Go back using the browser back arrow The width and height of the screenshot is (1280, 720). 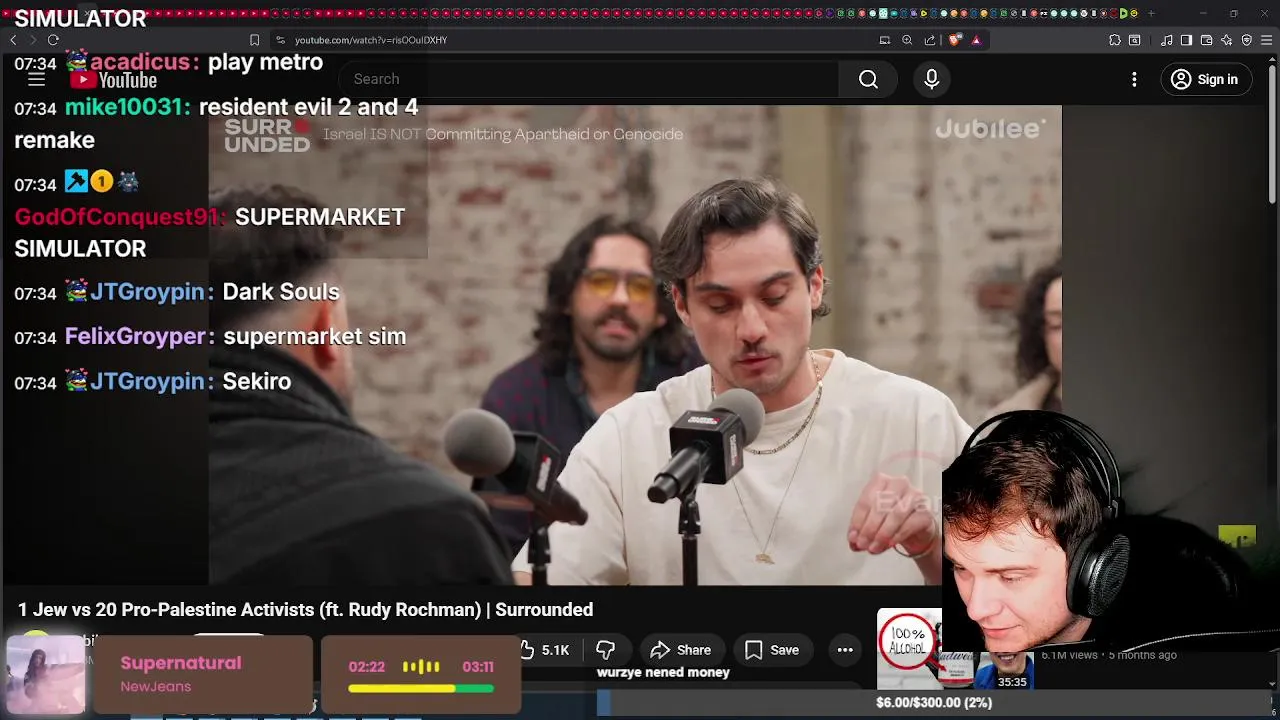pyautogui.click(x=13, y=40)
